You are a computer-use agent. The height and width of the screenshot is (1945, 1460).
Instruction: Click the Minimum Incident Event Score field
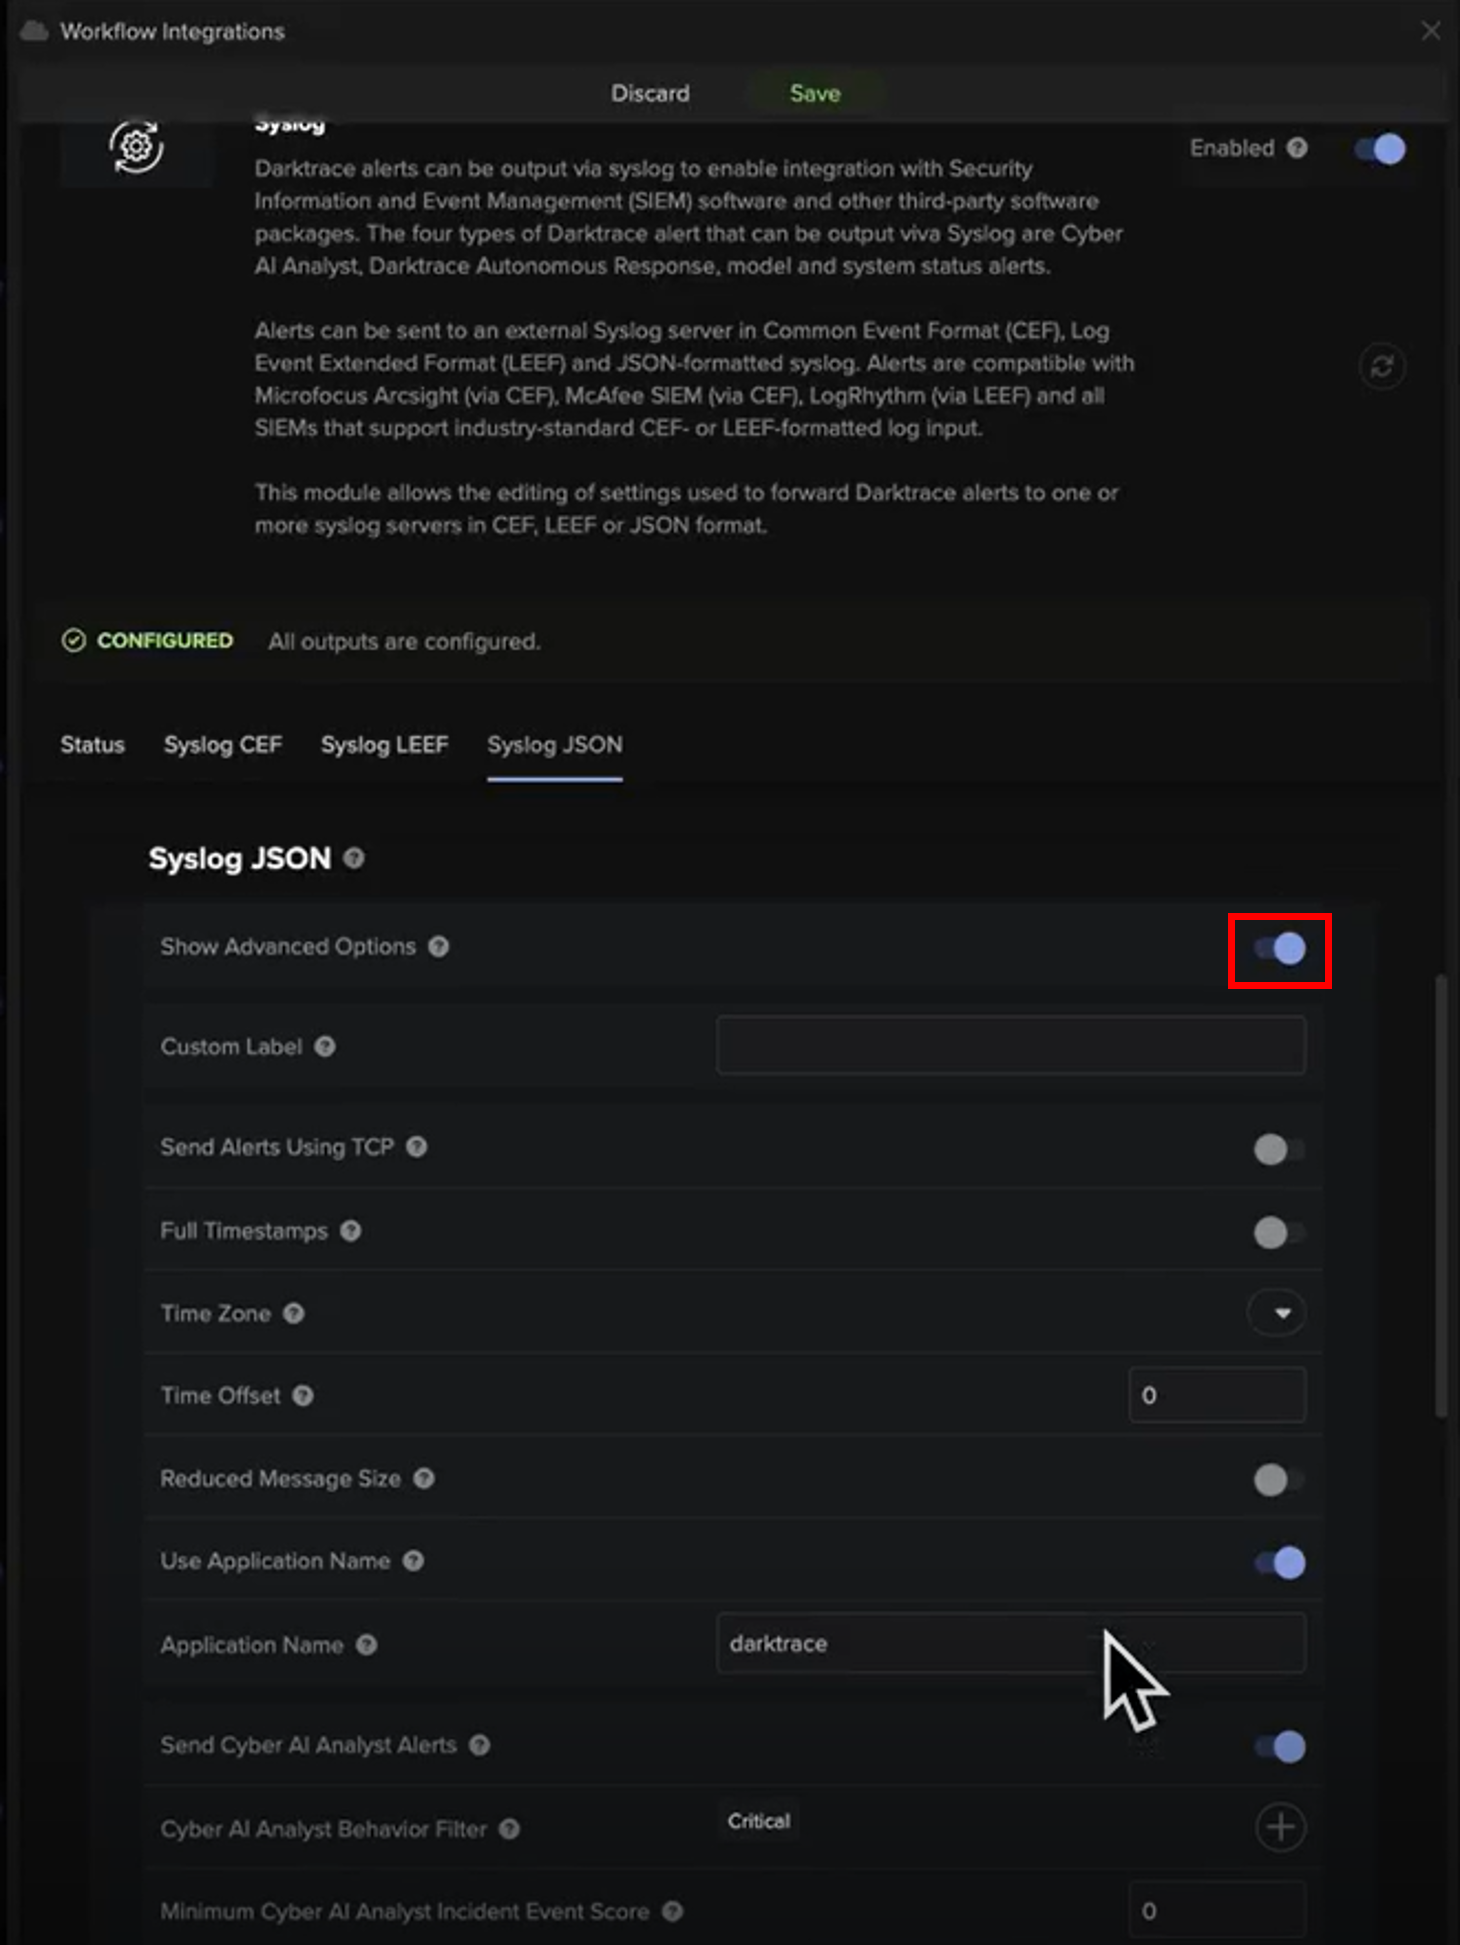(1217, 1911)
